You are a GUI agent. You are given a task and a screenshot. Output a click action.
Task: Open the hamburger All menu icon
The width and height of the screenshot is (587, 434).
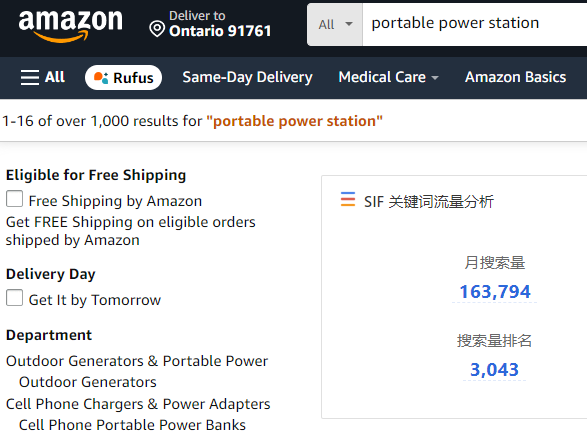pyautogui.click(x=30, y=78)
